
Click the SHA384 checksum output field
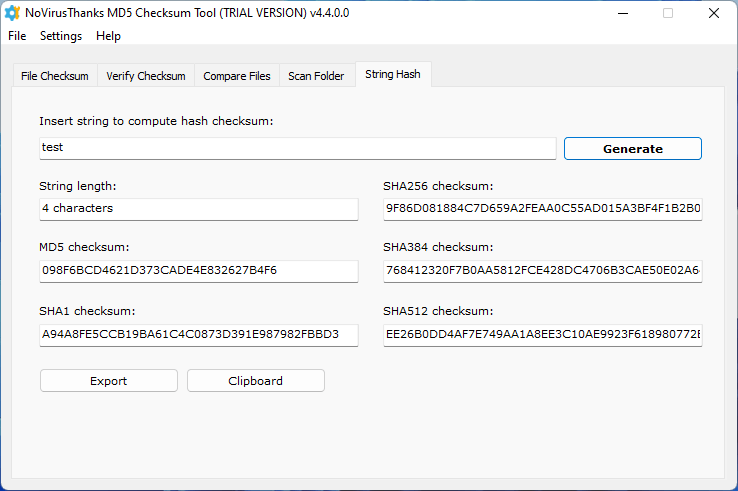[543, 271]
